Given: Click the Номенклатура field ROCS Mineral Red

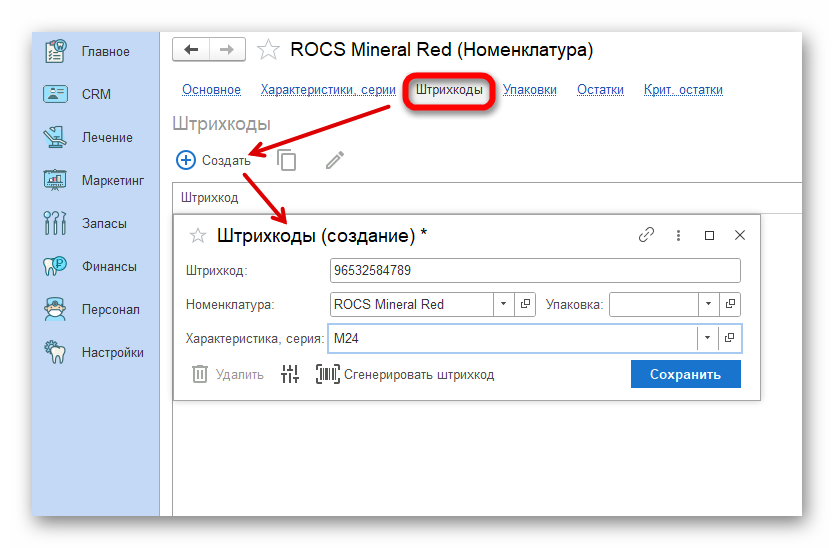Looking at the screenshot, I should tap(412, 304).
